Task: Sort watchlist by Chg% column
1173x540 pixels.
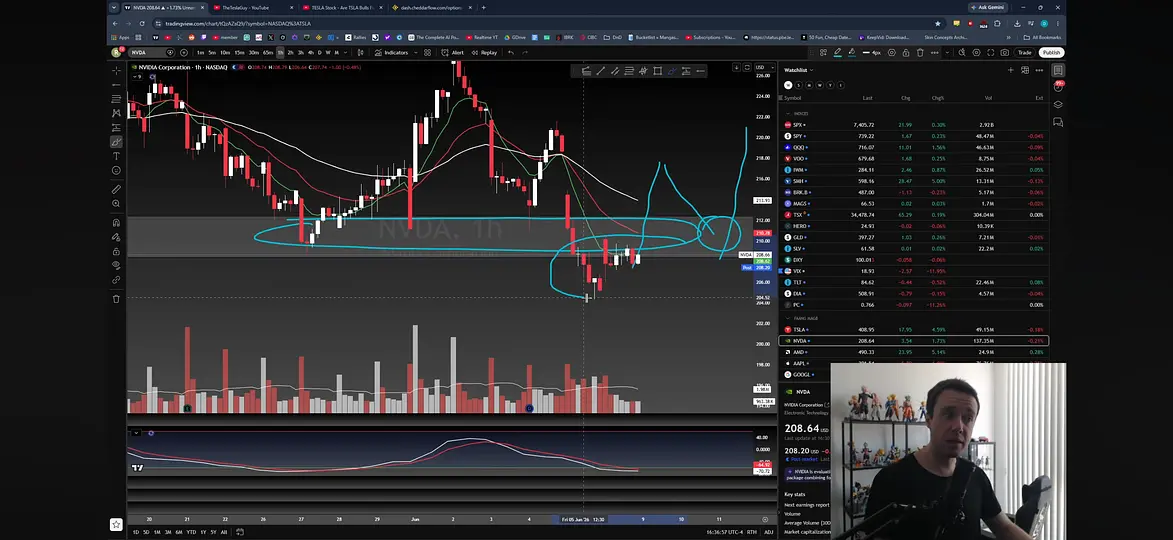Action: pos(938,98)
